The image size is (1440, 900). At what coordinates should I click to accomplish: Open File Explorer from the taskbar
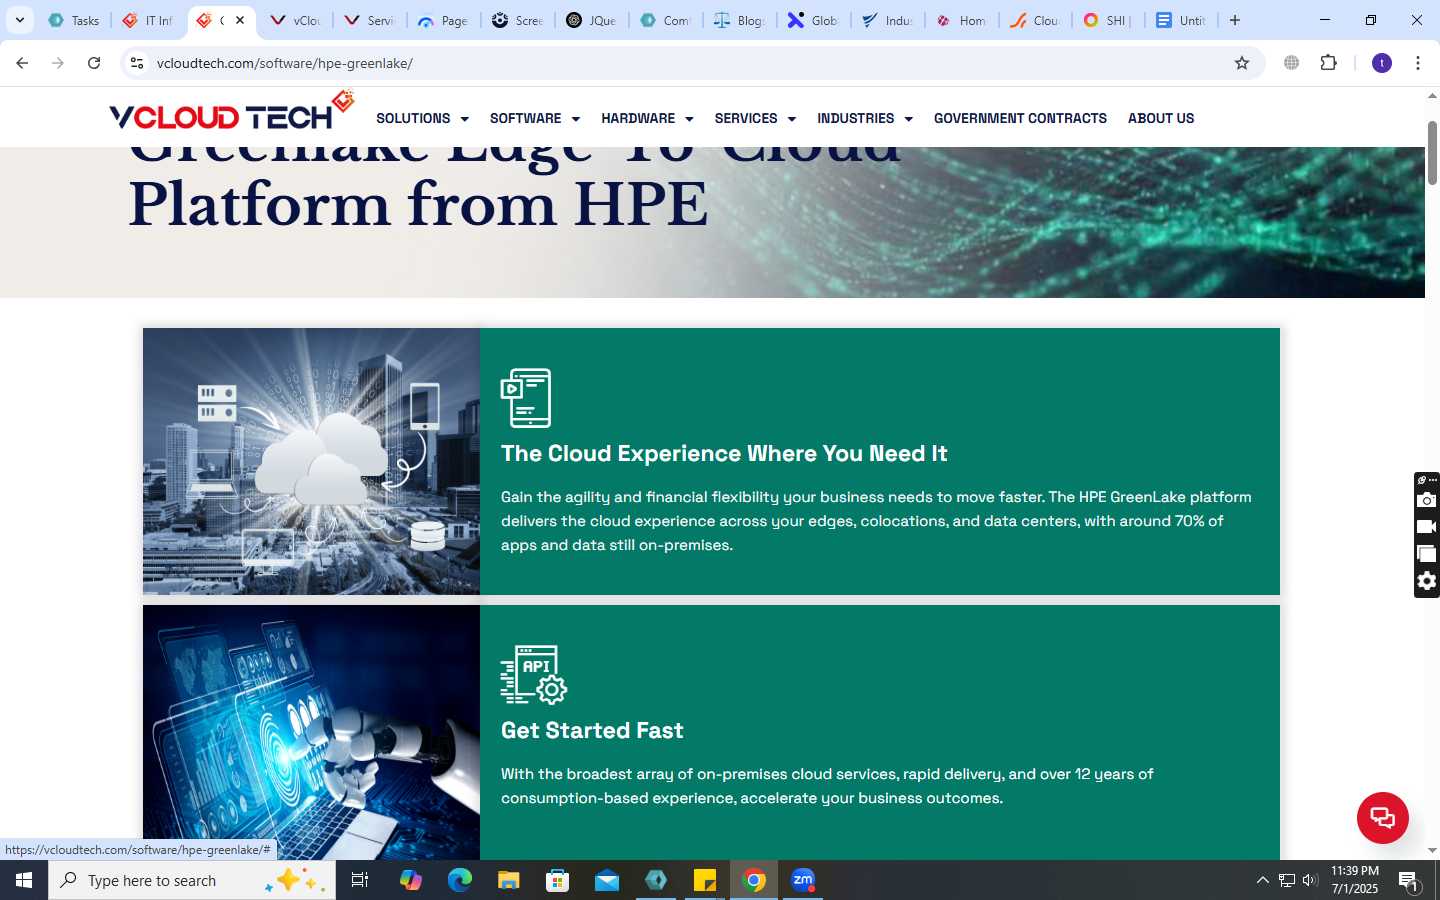[508, 880]
